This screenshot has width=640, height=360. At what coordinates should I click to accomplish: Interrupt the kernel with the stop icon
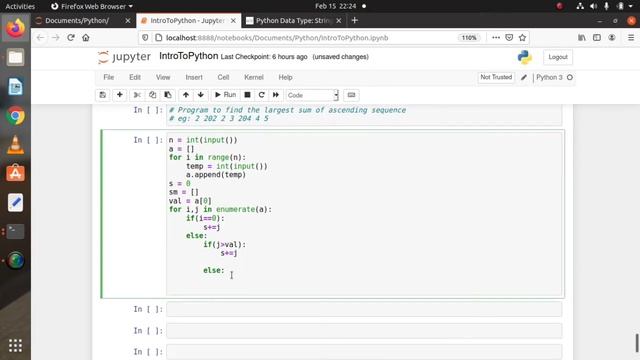pyautogui.click(x=247, y=95)
